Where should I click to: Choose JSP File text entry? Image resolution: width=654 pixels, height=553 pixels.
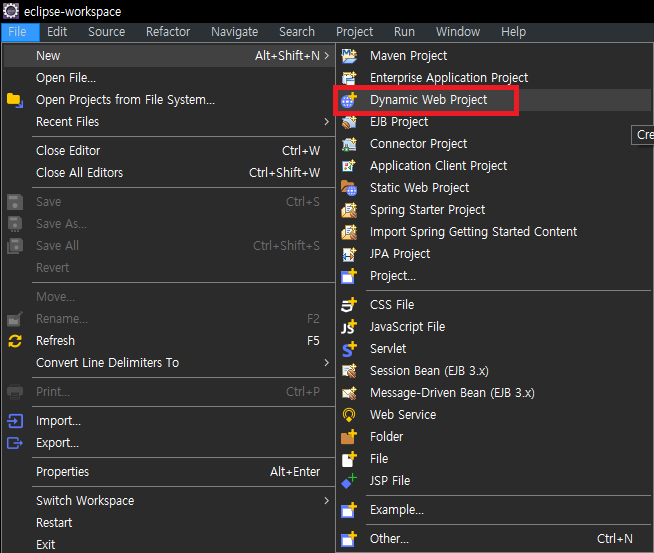(x=390, y=481)
